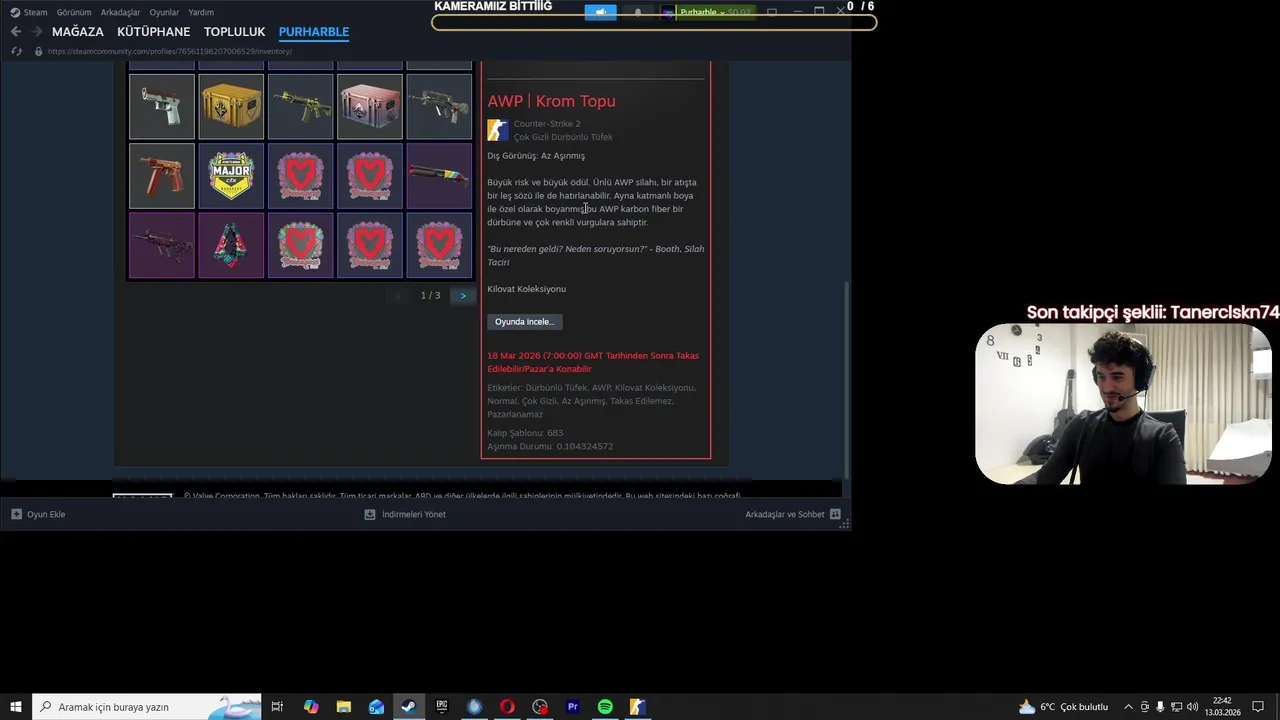The height and width of the screenshot is (720, 1280).
Task: Click the network tray icon
Action: [1177, 707]
